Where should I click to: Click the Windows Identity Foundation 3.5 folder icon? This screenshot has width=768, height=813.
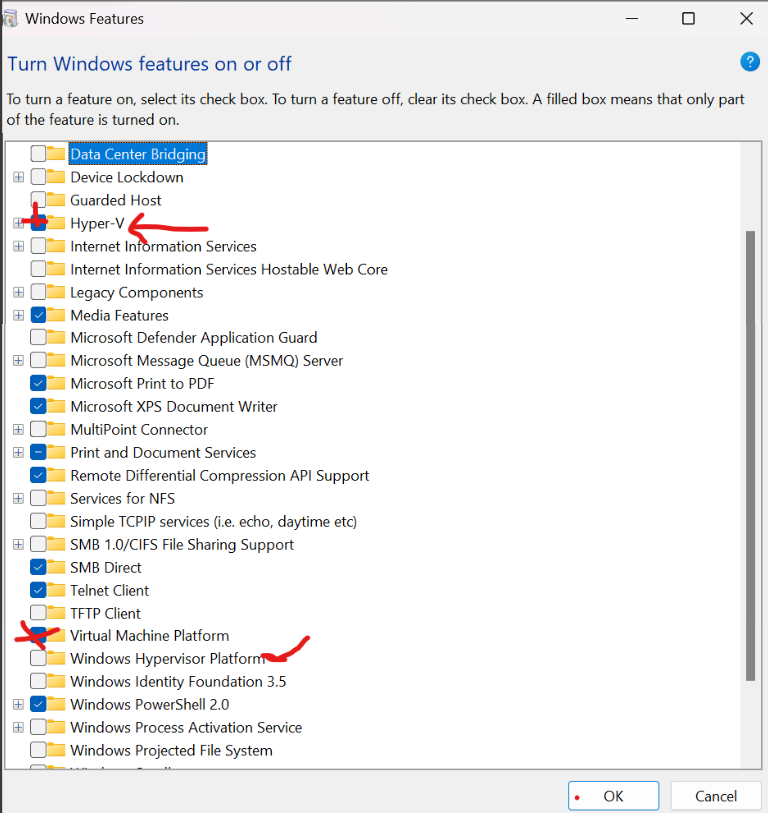pos(56,681)
